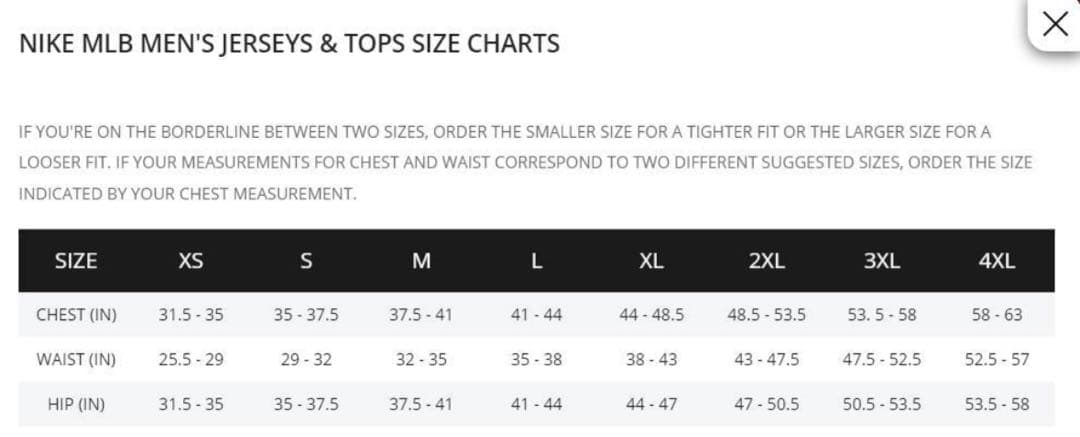This screenshot has width=1080, height=437.
Task: Select the XL size column header
Action: [651, 261]
